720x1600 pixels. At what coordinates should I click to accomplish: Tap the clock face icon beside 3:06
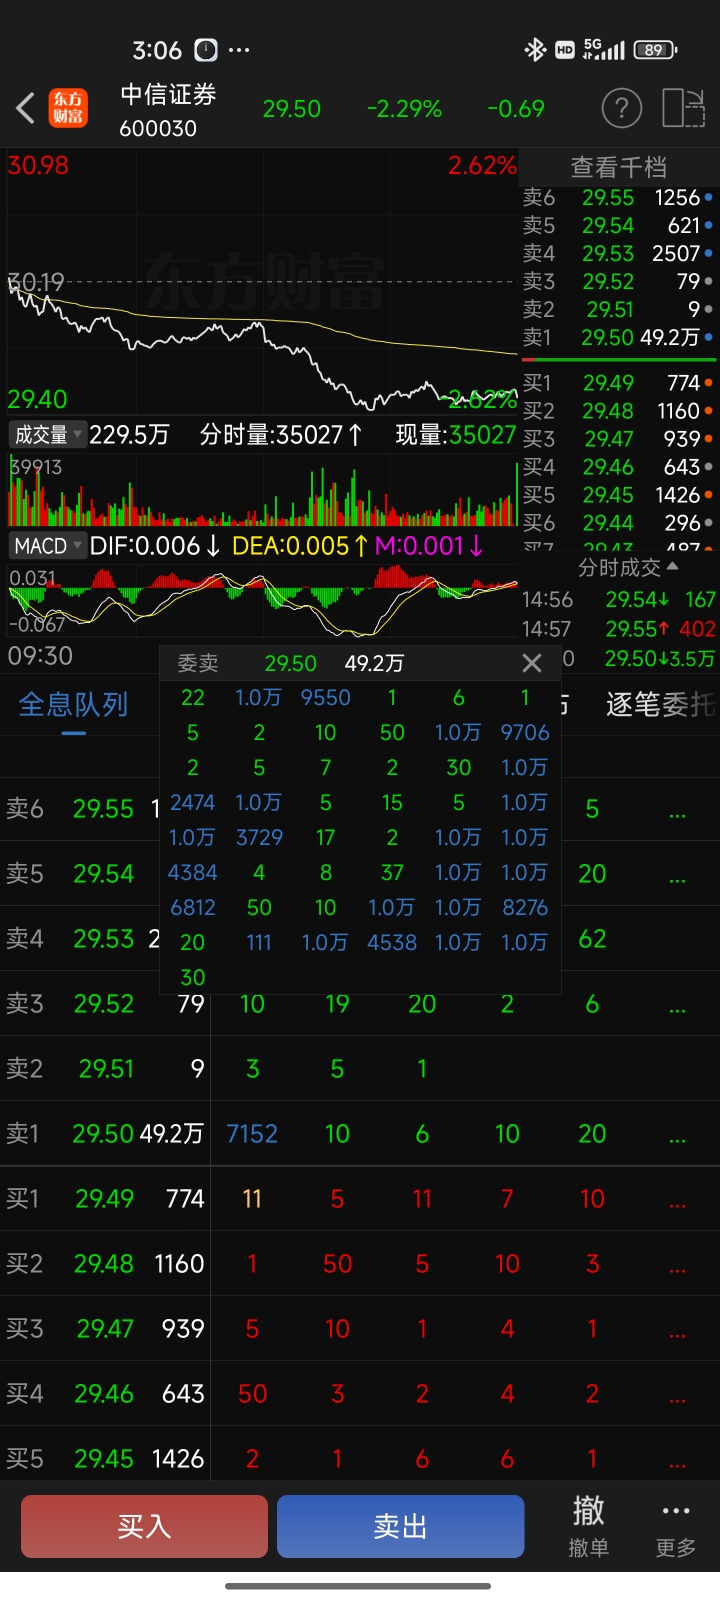(205, 50)
